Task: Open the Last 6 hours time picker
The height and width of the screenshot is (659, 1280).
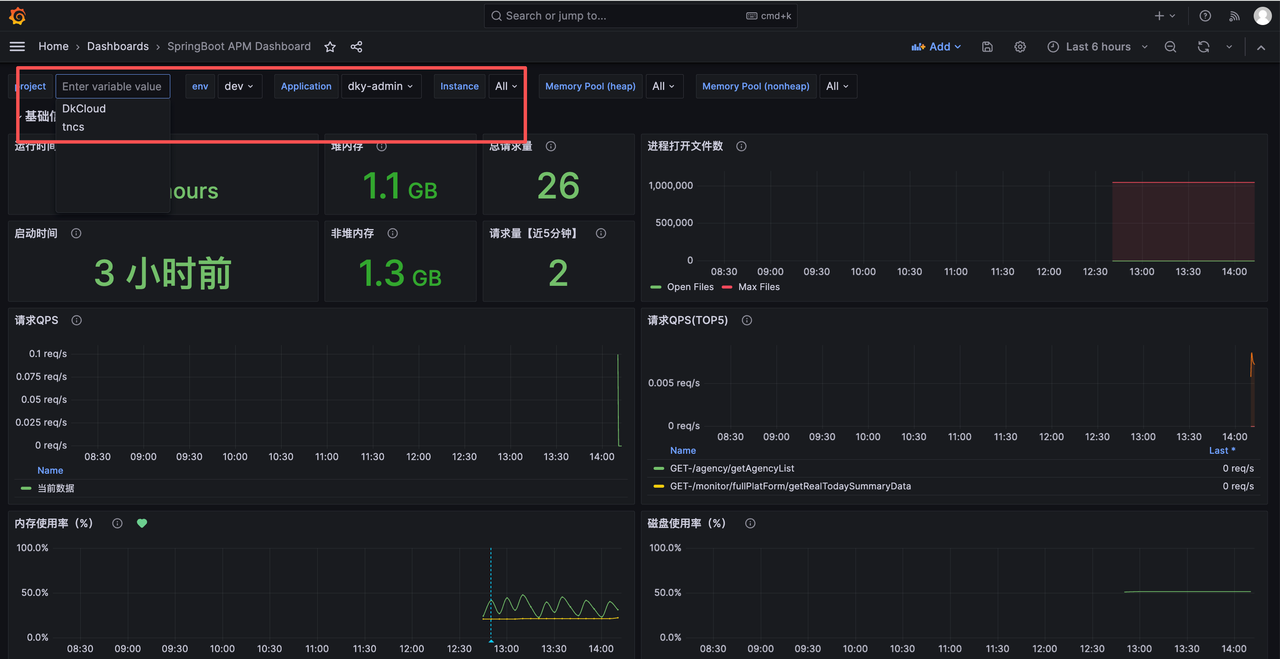Action: pos(1097,47)
